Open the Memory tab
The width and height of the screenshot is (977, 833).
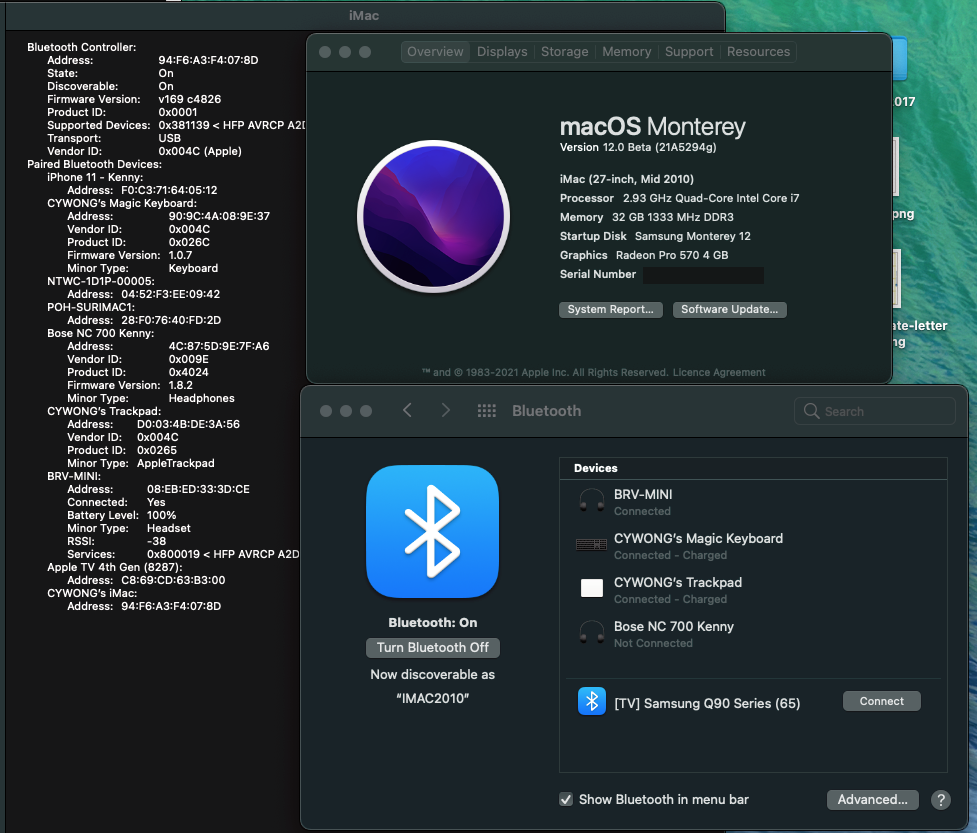pyautogui.click(x=626, y=52)
